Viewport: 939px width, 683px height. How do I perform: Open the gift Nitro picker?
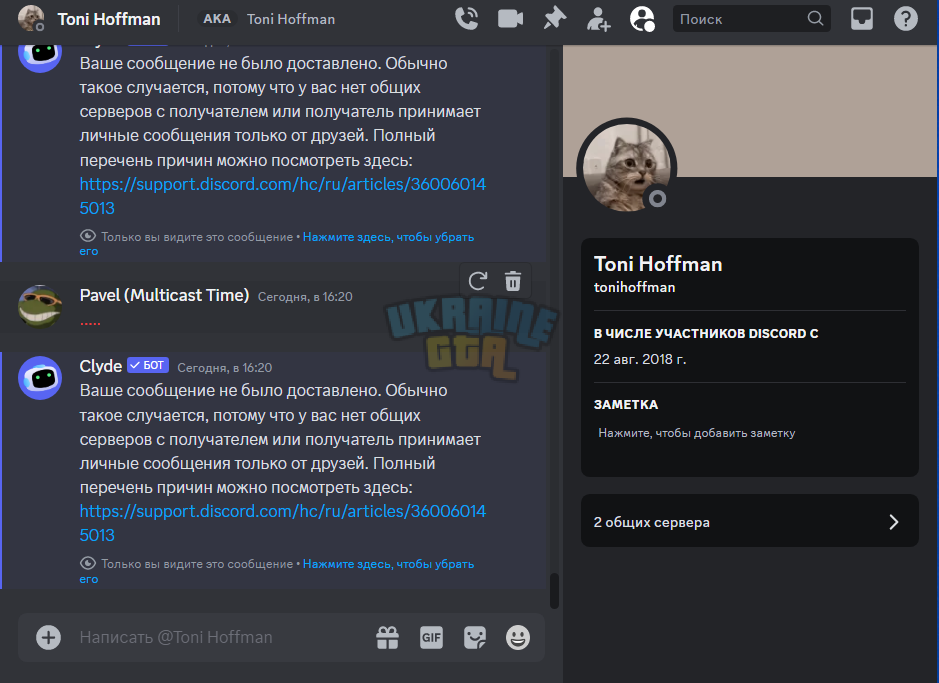[387, 638]
